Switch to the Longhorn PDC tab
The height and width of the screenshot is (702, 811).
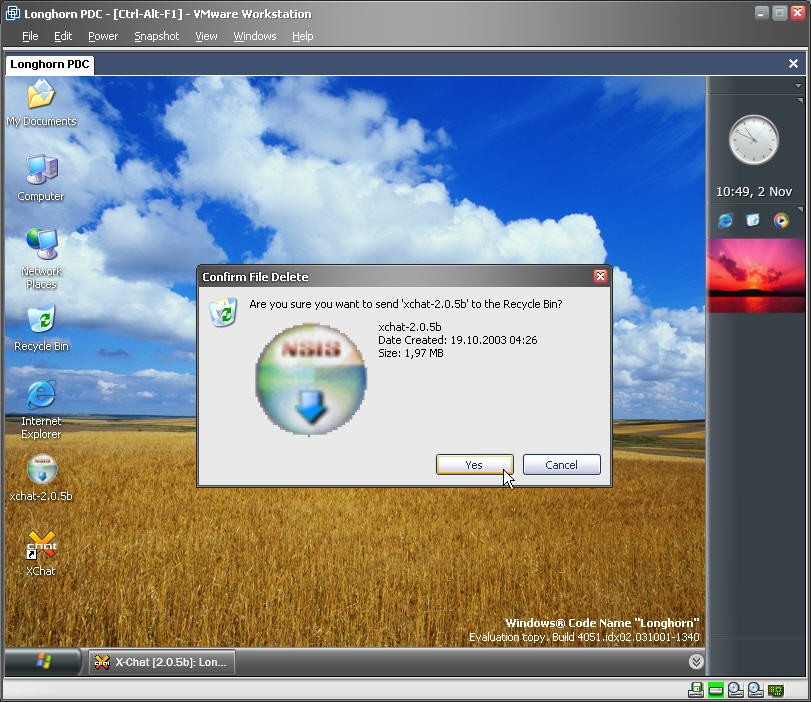tap(50, 64)
